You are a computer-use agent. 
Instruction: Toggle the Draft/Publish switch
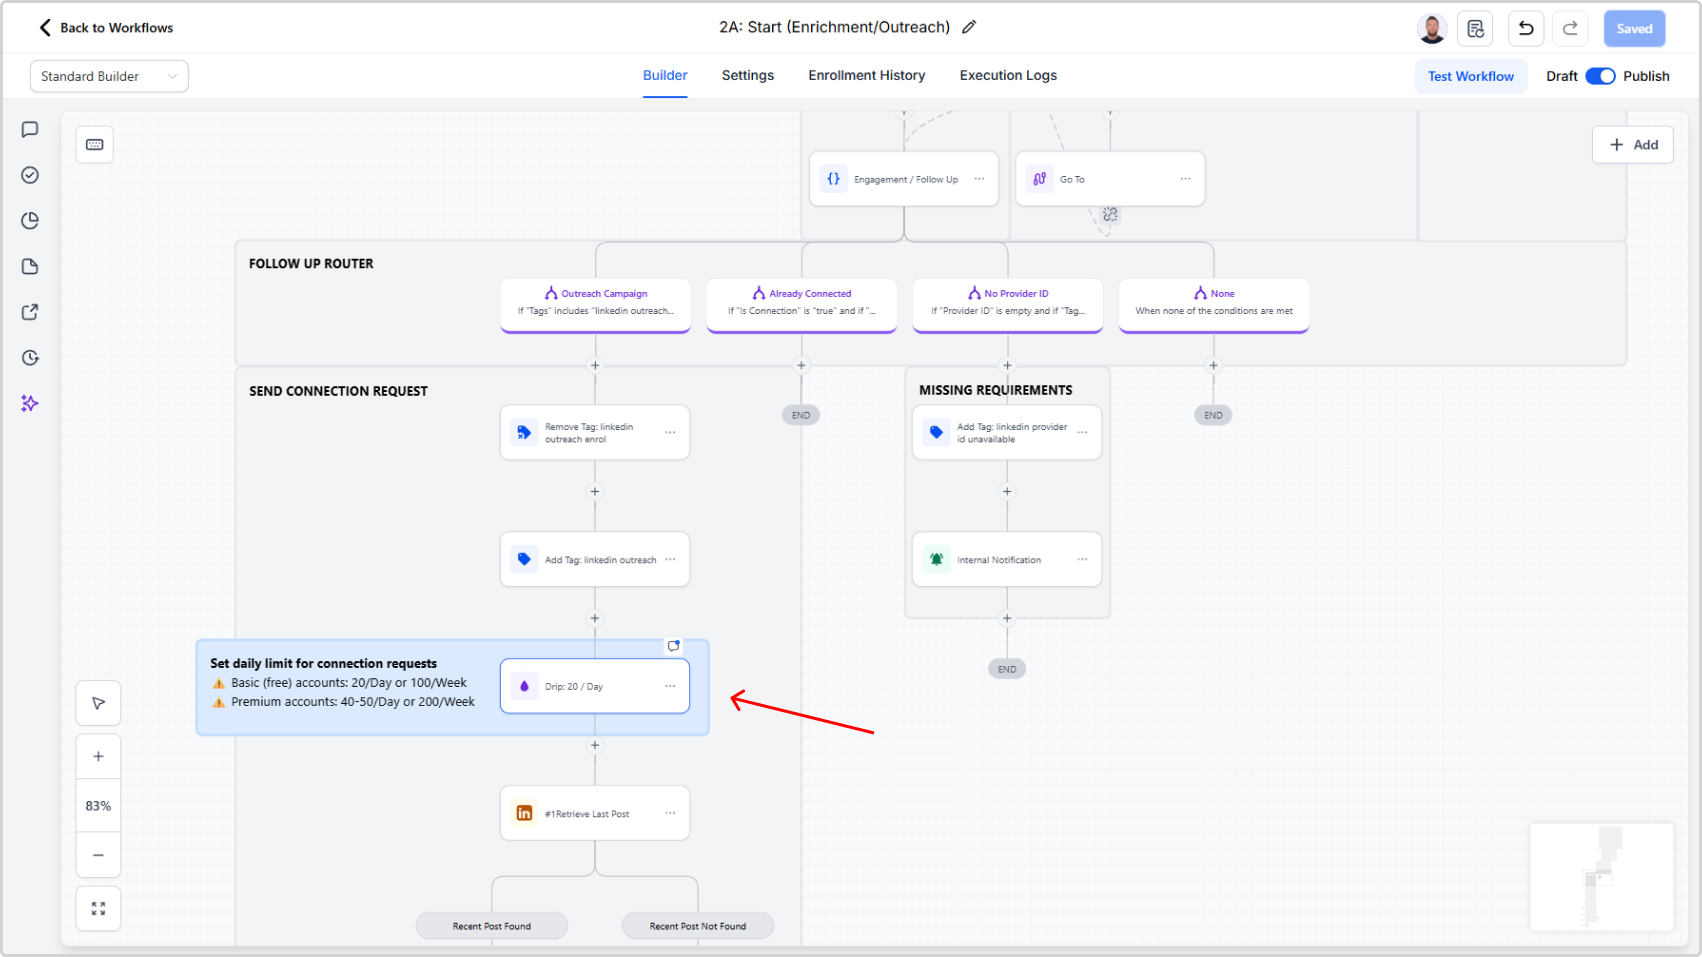[x=1600, y=76]
